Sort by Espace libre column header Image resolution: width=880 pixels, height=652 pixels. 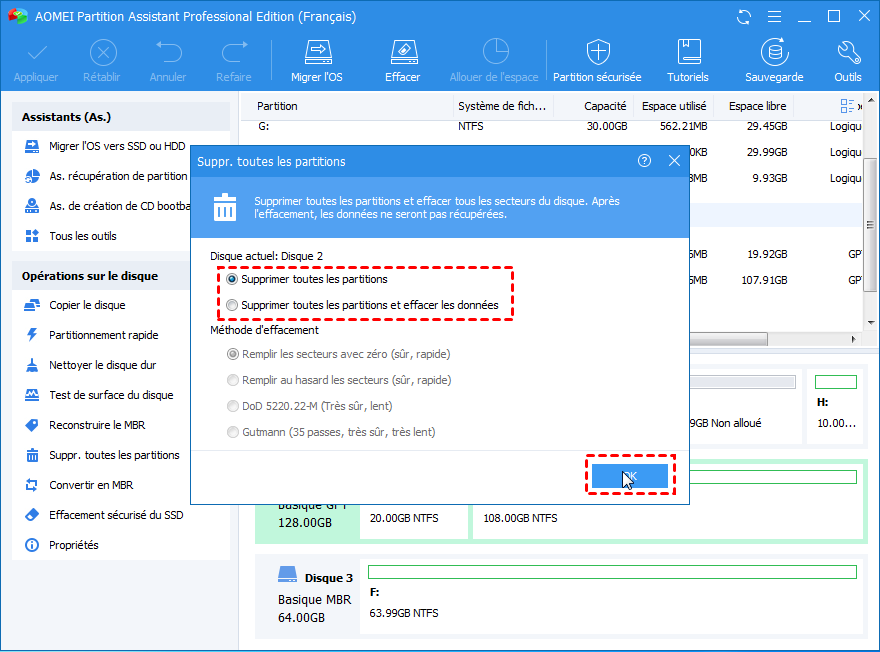coord(757,106)
